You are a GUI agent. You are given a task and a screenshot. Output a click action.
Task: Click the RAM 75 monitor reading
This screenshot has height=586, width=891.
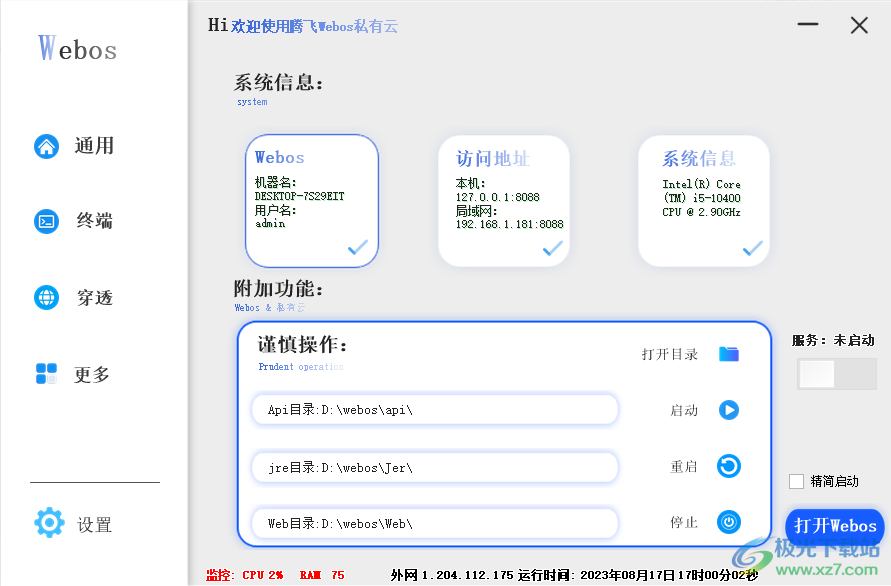pos(322,575)
